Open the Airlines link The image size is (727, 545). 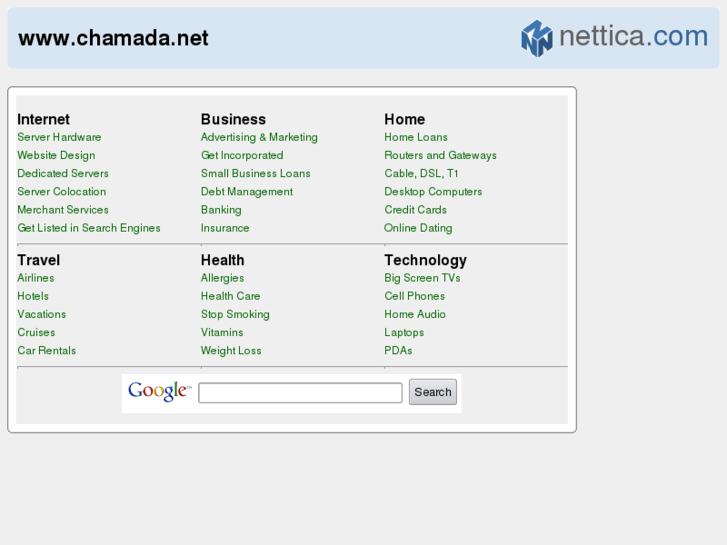click(36, 278)
